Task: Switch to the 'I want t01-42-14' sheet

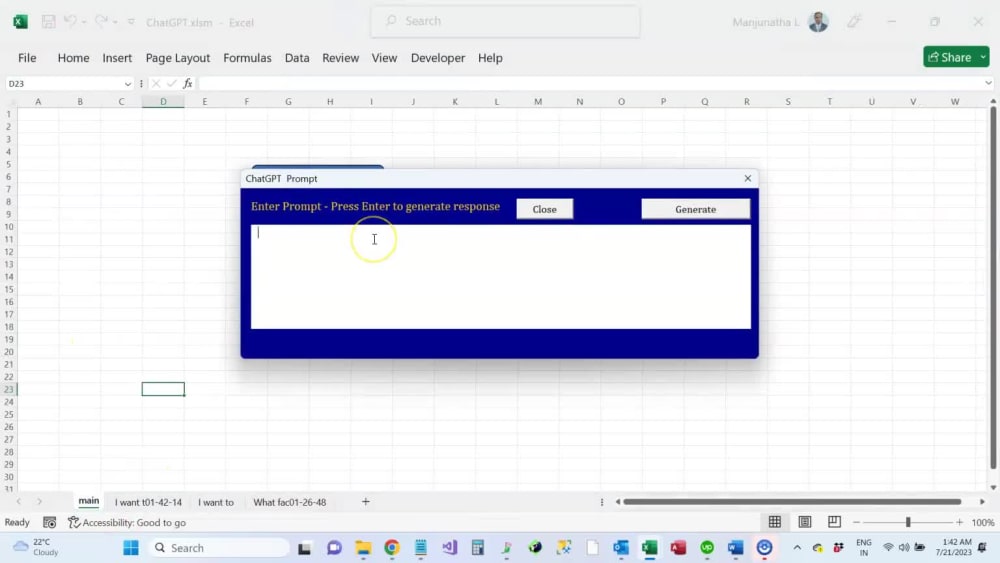Action: (x=149, y=502)
